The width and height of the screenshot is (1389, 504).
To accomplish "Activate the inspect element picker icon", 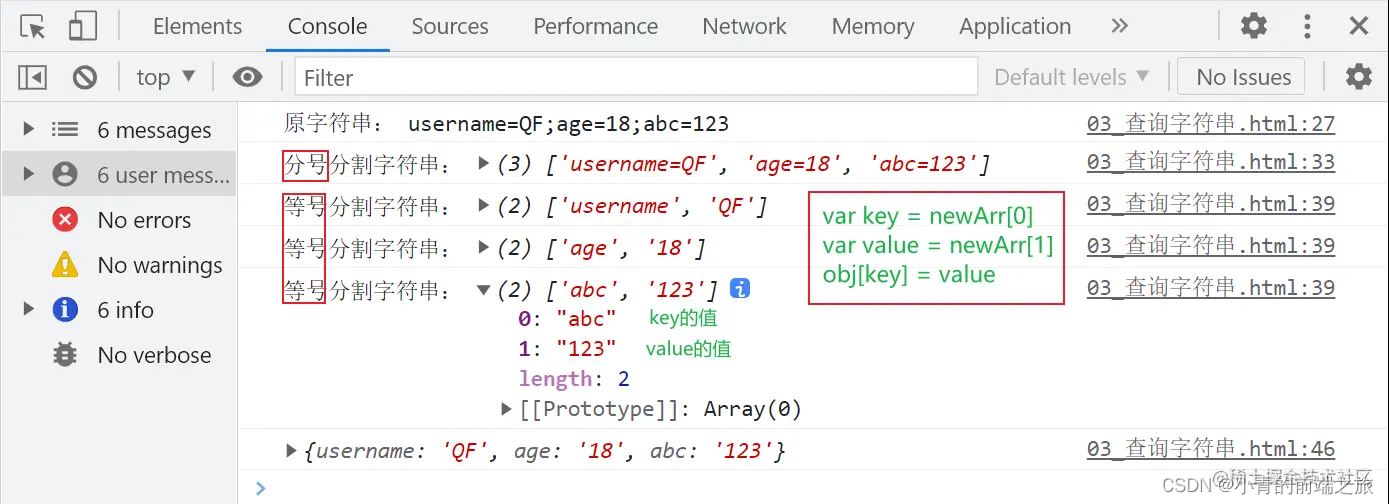I will click(x=33, y=27).
